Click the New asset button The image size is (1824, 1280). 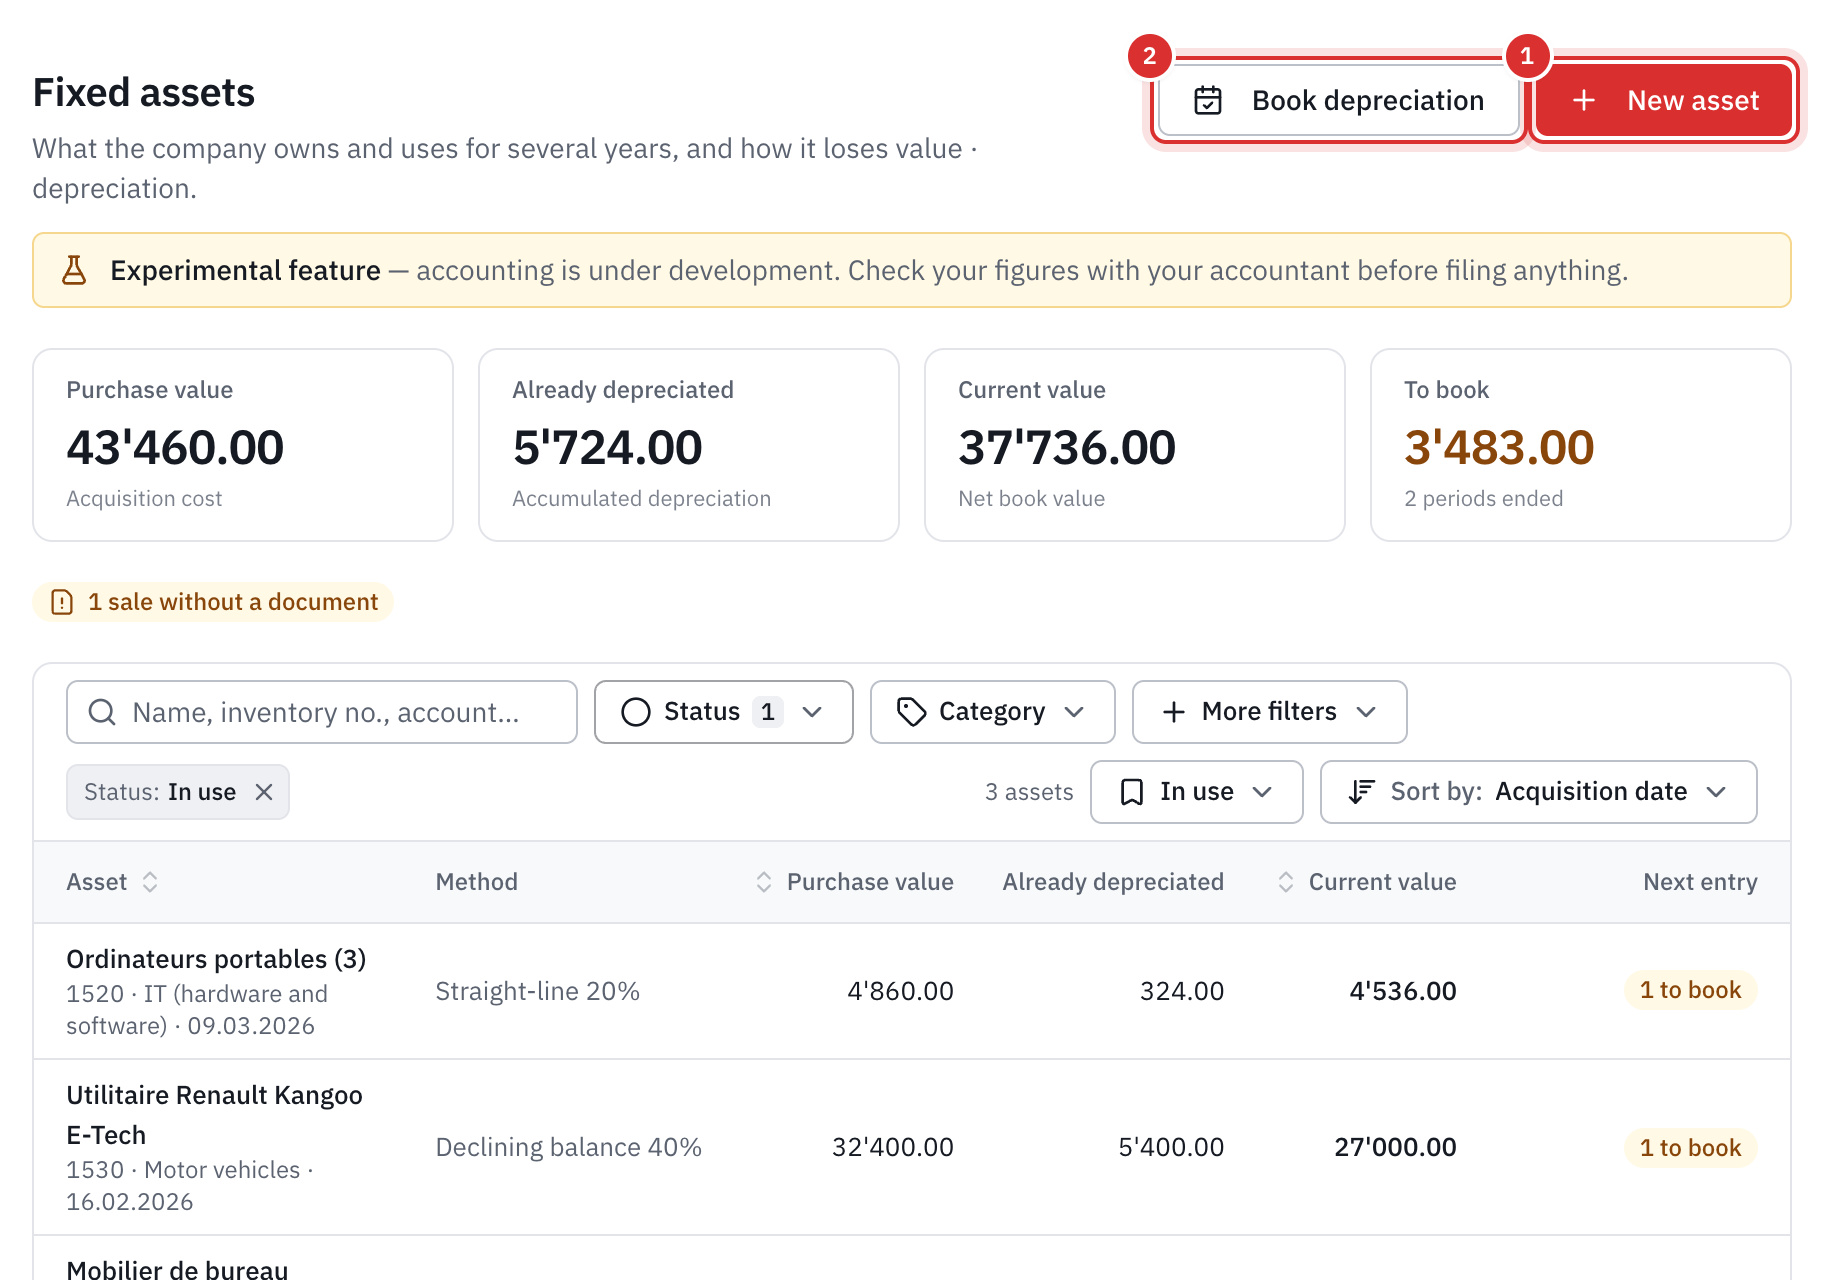(1665, 100)
